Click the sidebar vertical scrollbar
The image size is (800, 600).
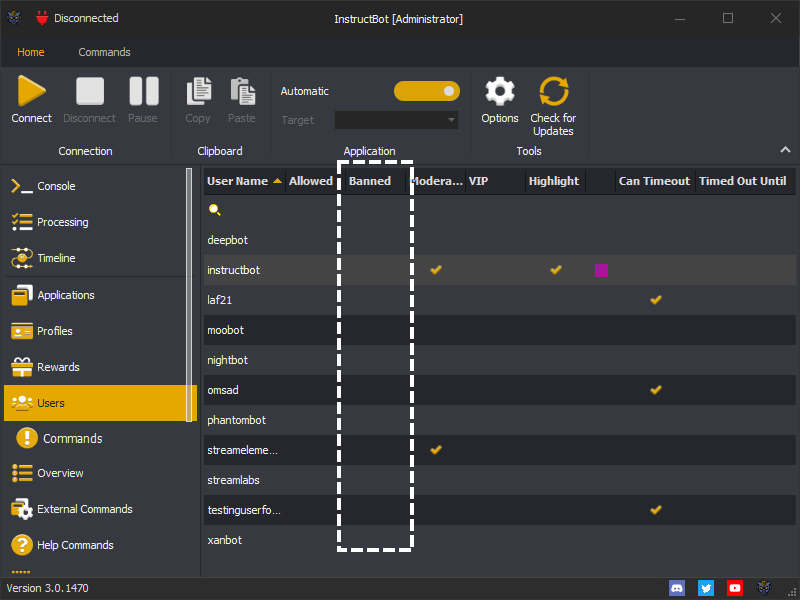click(189, 294)
